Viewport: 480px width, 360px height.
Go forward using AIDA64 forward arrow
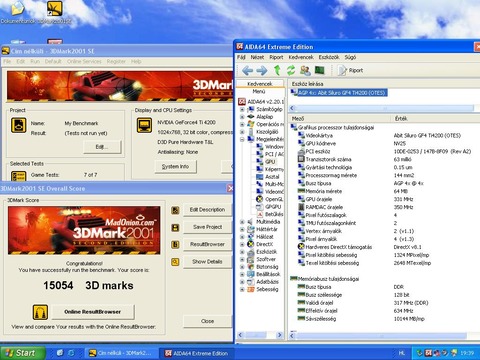[x=262, y=70]
